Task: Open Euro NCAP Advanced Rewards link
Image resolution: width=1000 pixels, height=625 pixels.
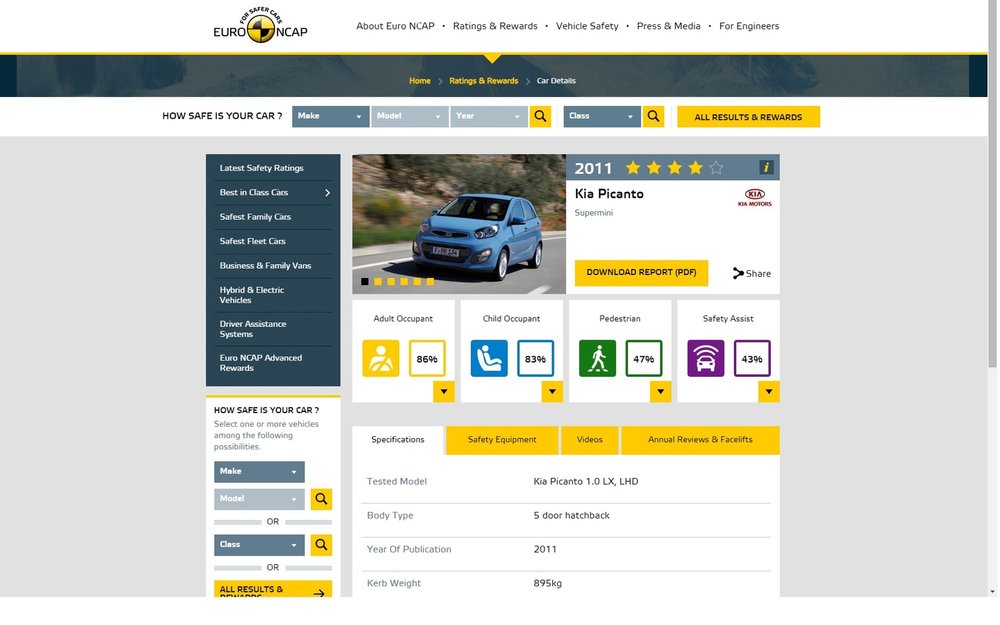Action: click(x=260, y=363)
